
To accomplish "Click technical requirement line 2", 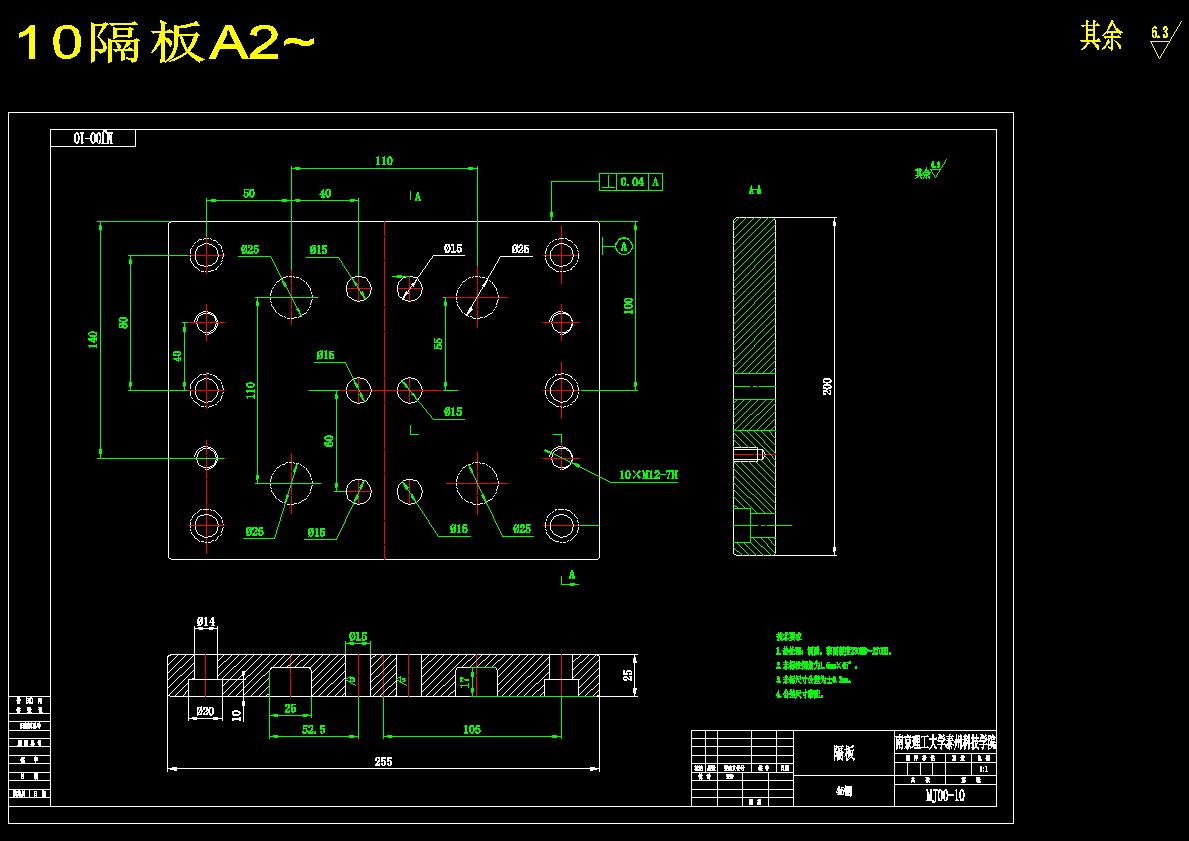I will [x=817, y=665].
